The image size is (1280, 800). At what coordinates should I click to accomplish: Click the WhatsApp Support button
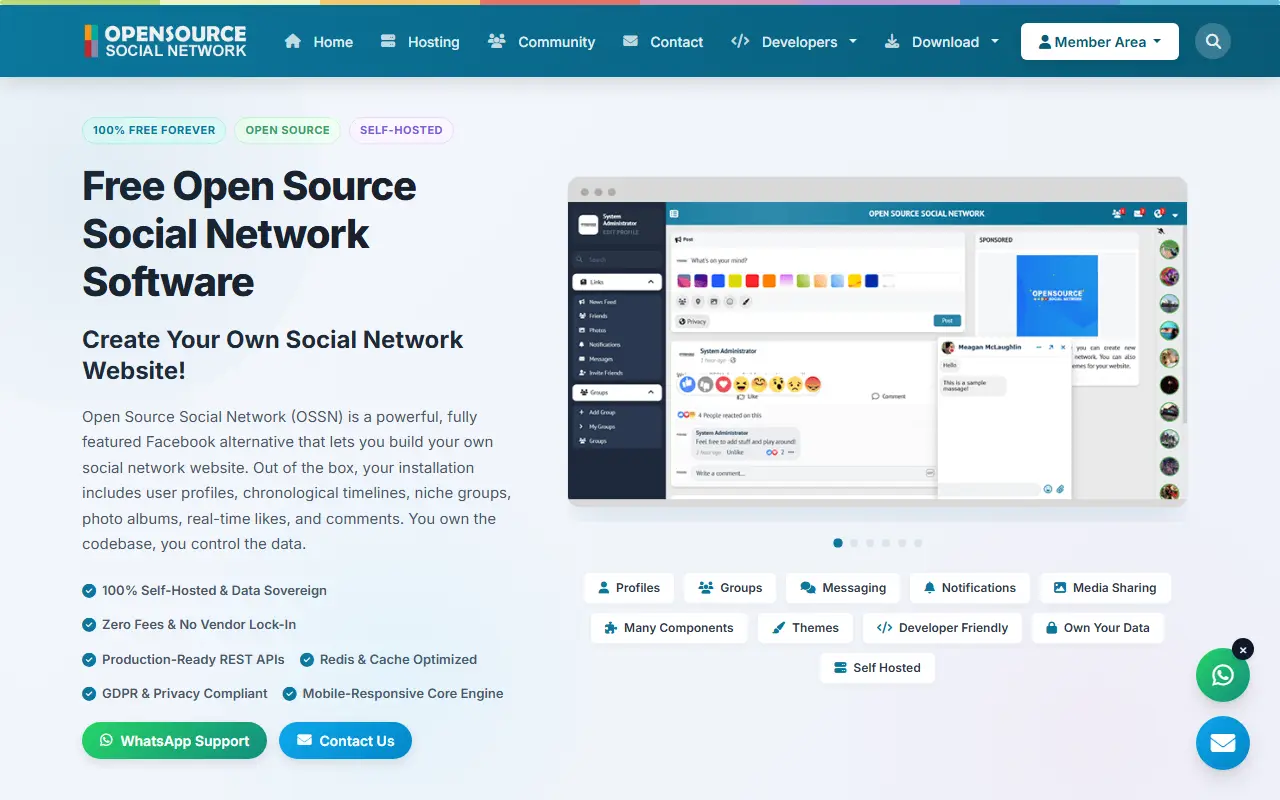coord(174,741)
